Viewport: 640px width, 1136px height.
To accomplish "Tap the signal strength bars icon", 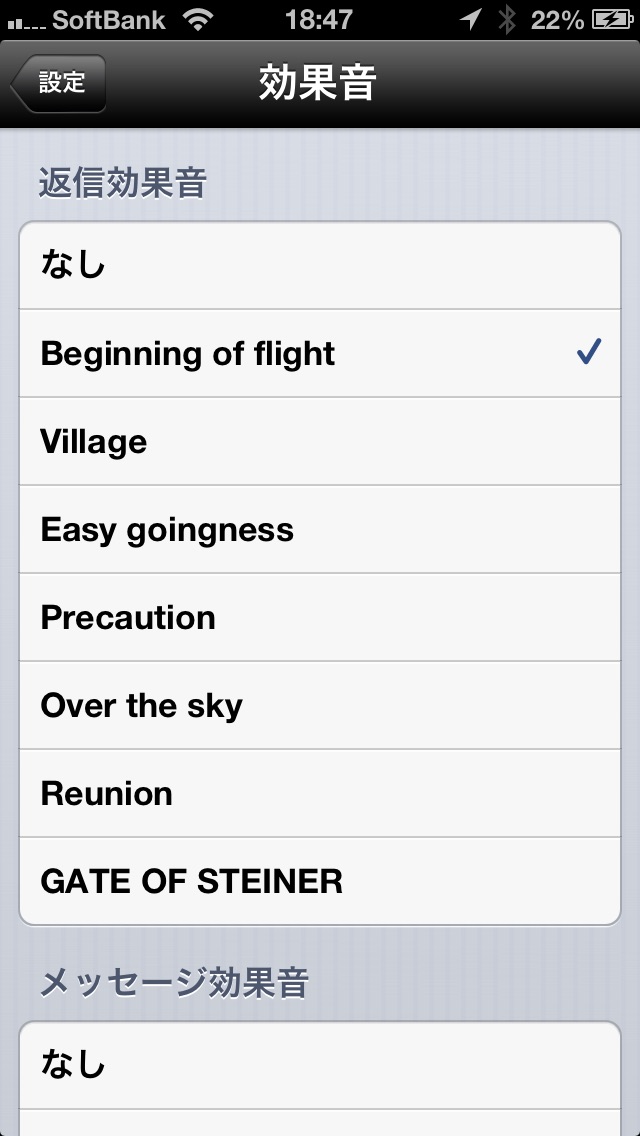I will pyautogui.click(x=25, y=23).
